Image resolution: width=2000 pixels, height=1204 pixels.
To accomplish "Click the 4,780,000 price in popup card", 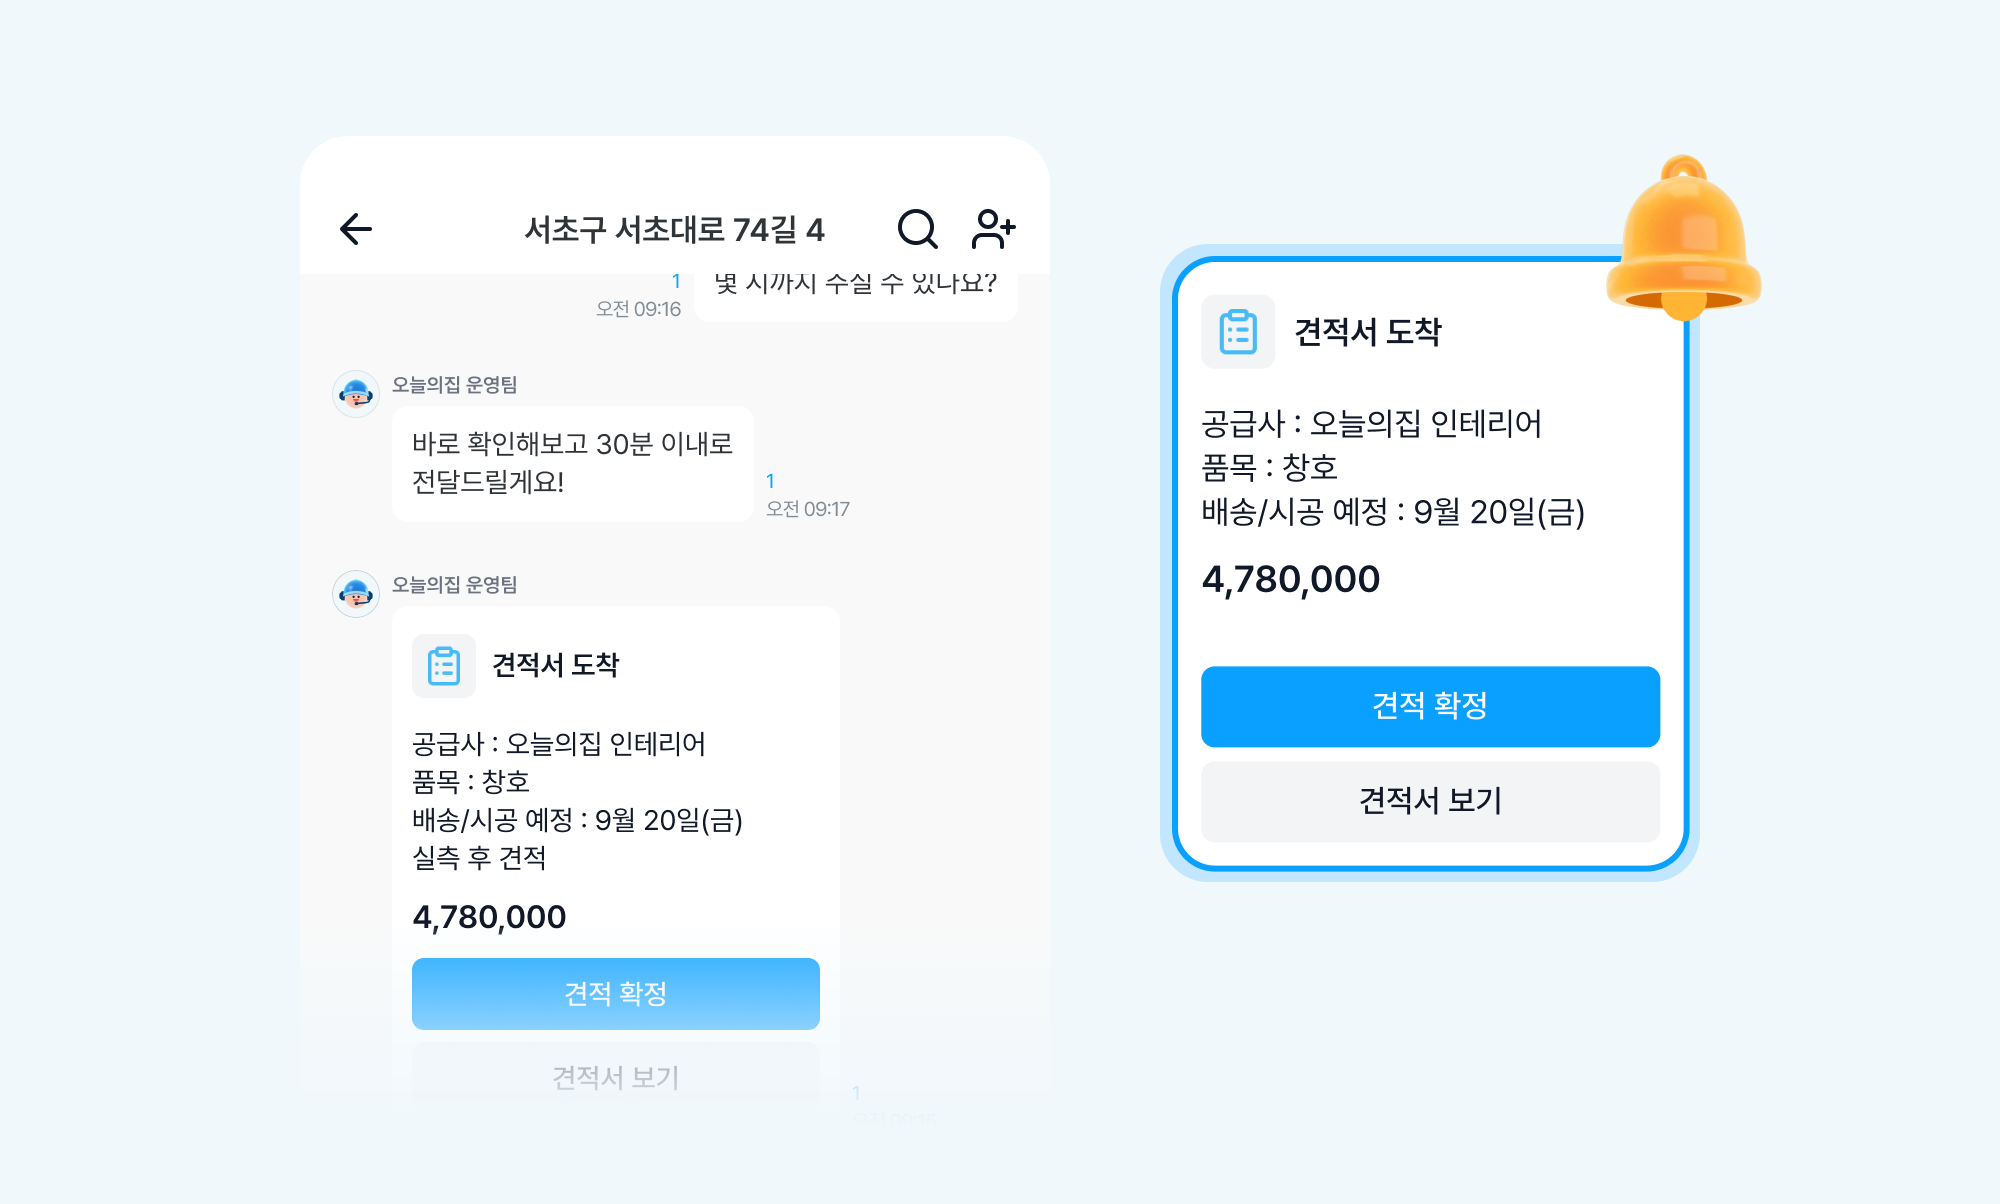I will (1291, 580).
